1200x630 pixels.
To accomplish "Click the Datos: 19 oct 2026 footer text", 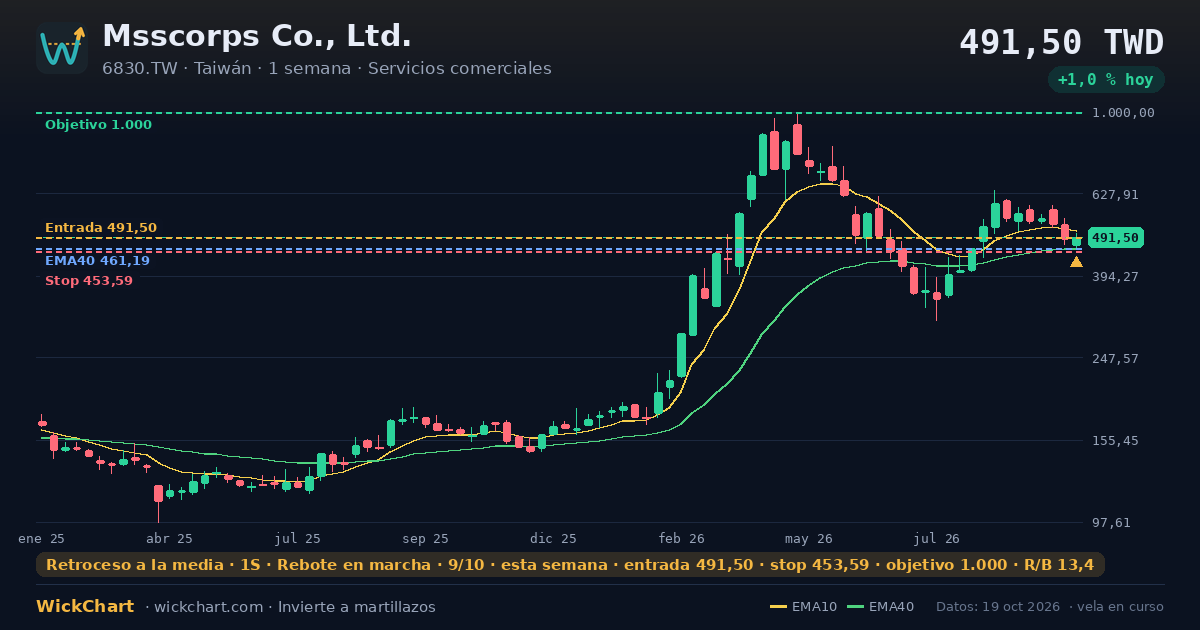I will pos(999,607).
